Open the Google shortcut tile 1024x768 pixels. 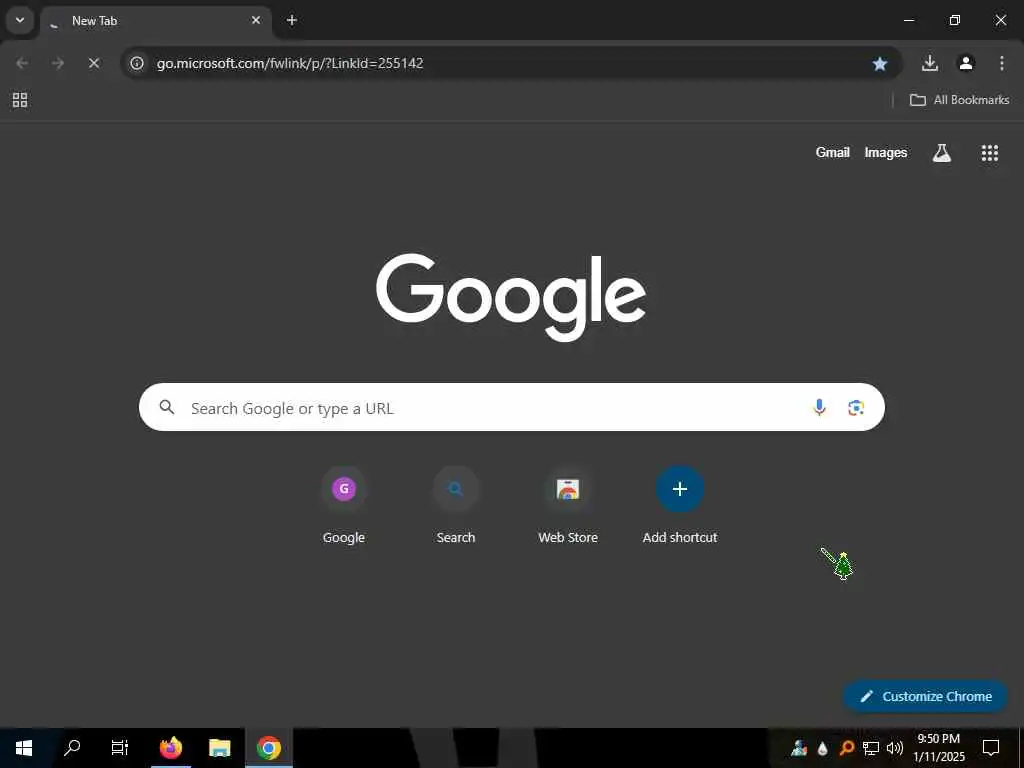344,507
